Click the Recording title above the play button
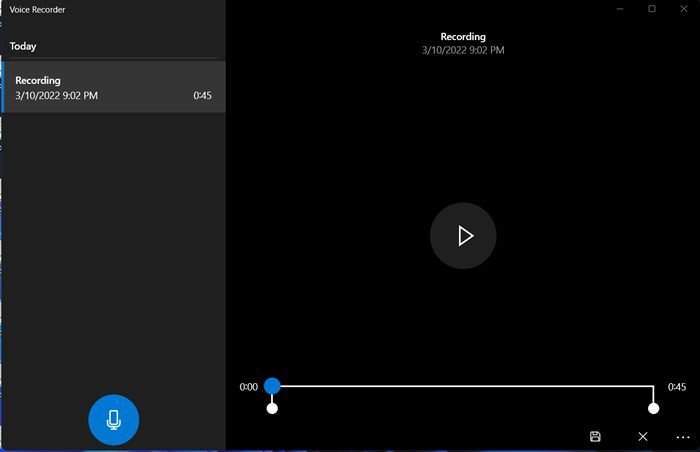 click(463, 37)
